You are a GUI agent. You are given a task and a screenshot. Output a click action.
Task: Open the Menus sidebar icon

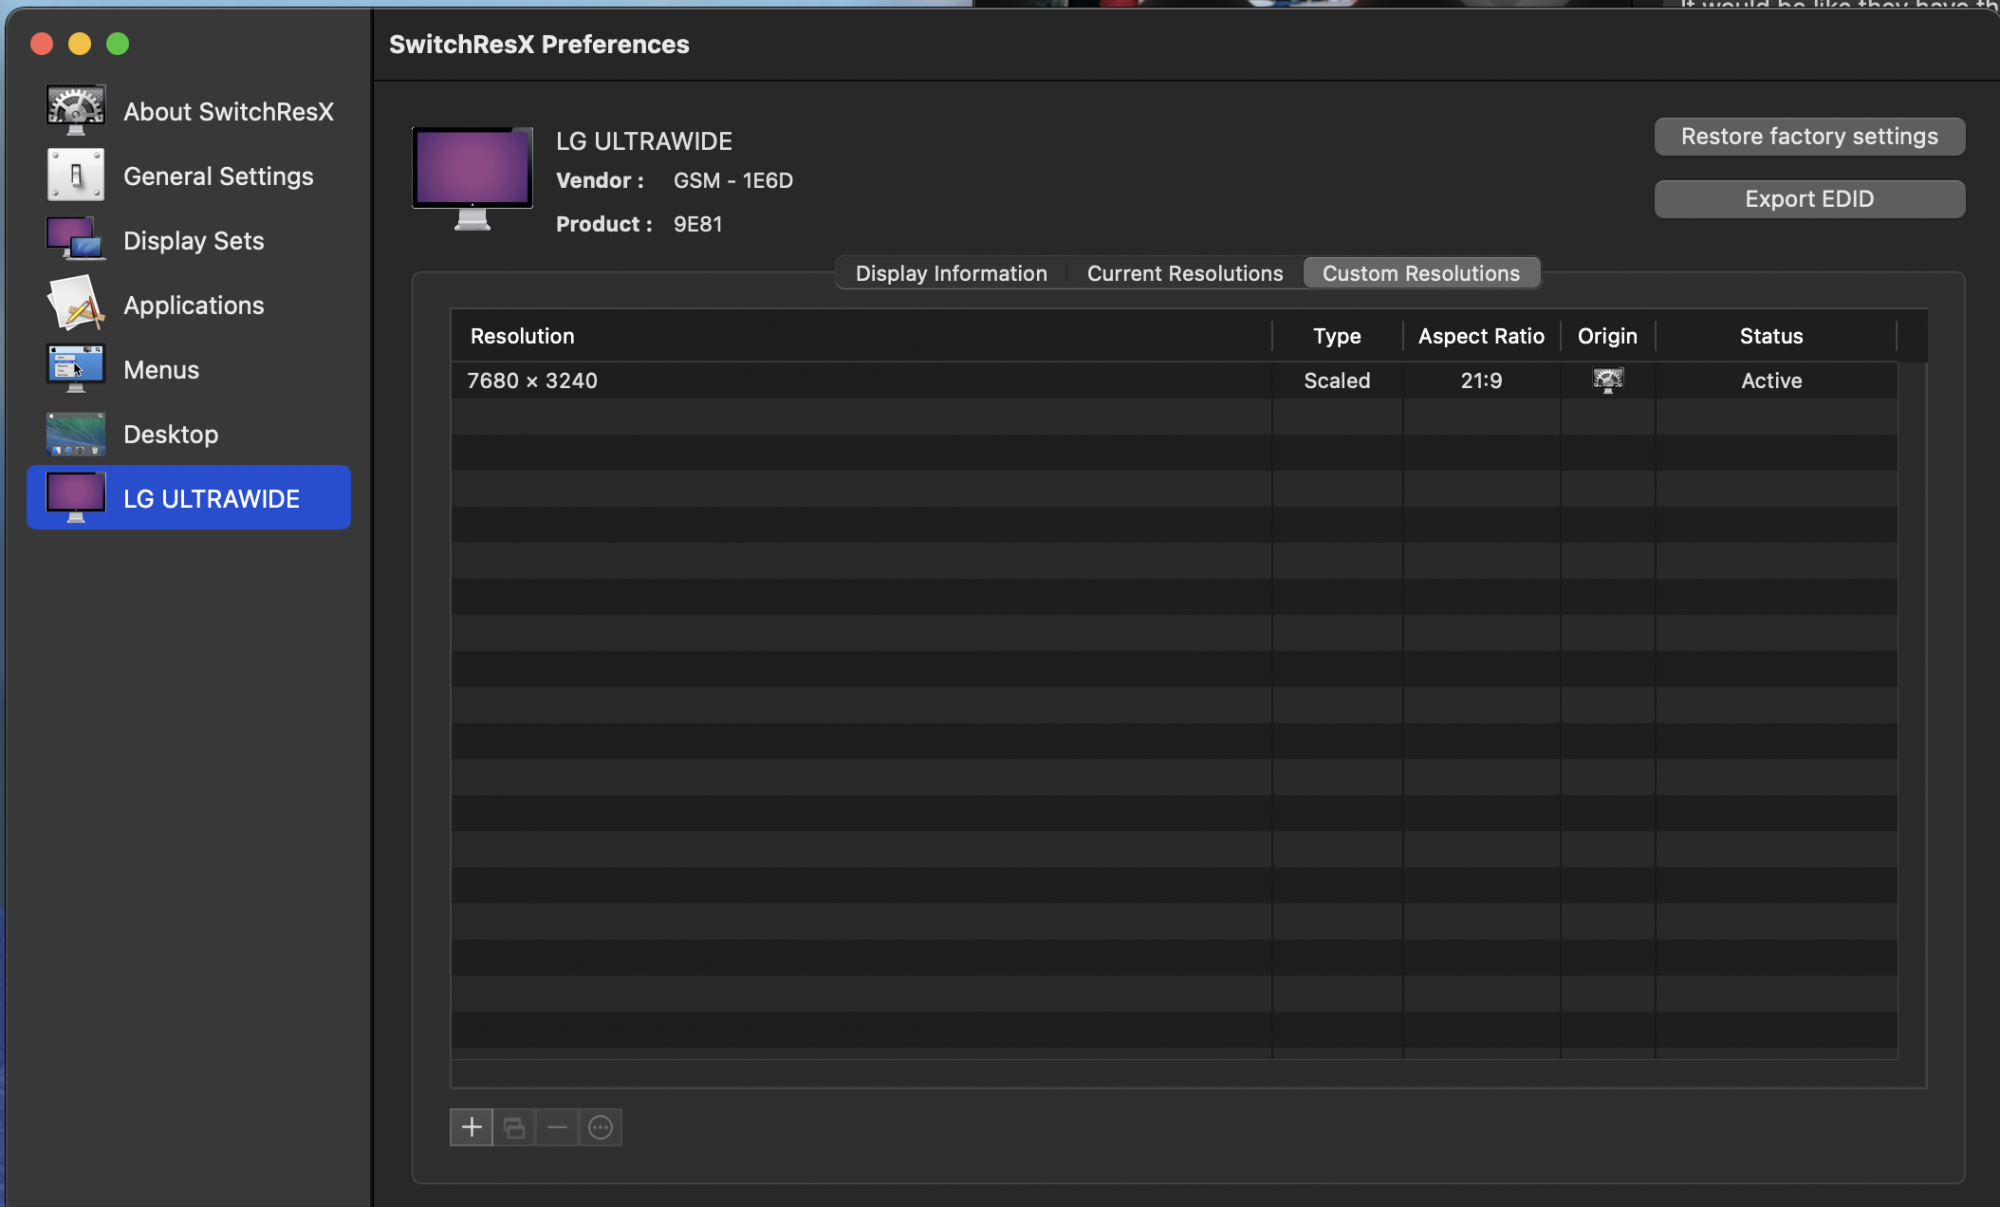(75, 369)
